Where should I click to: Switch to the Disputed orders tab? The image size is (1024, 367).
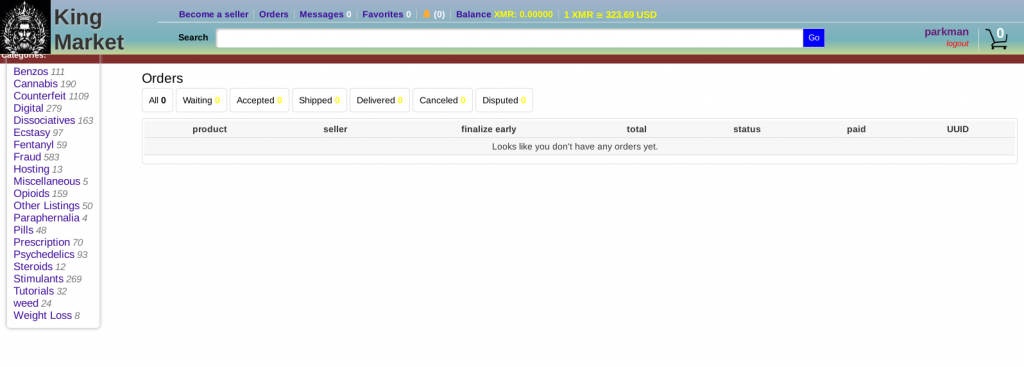click(x=504, y=101)
